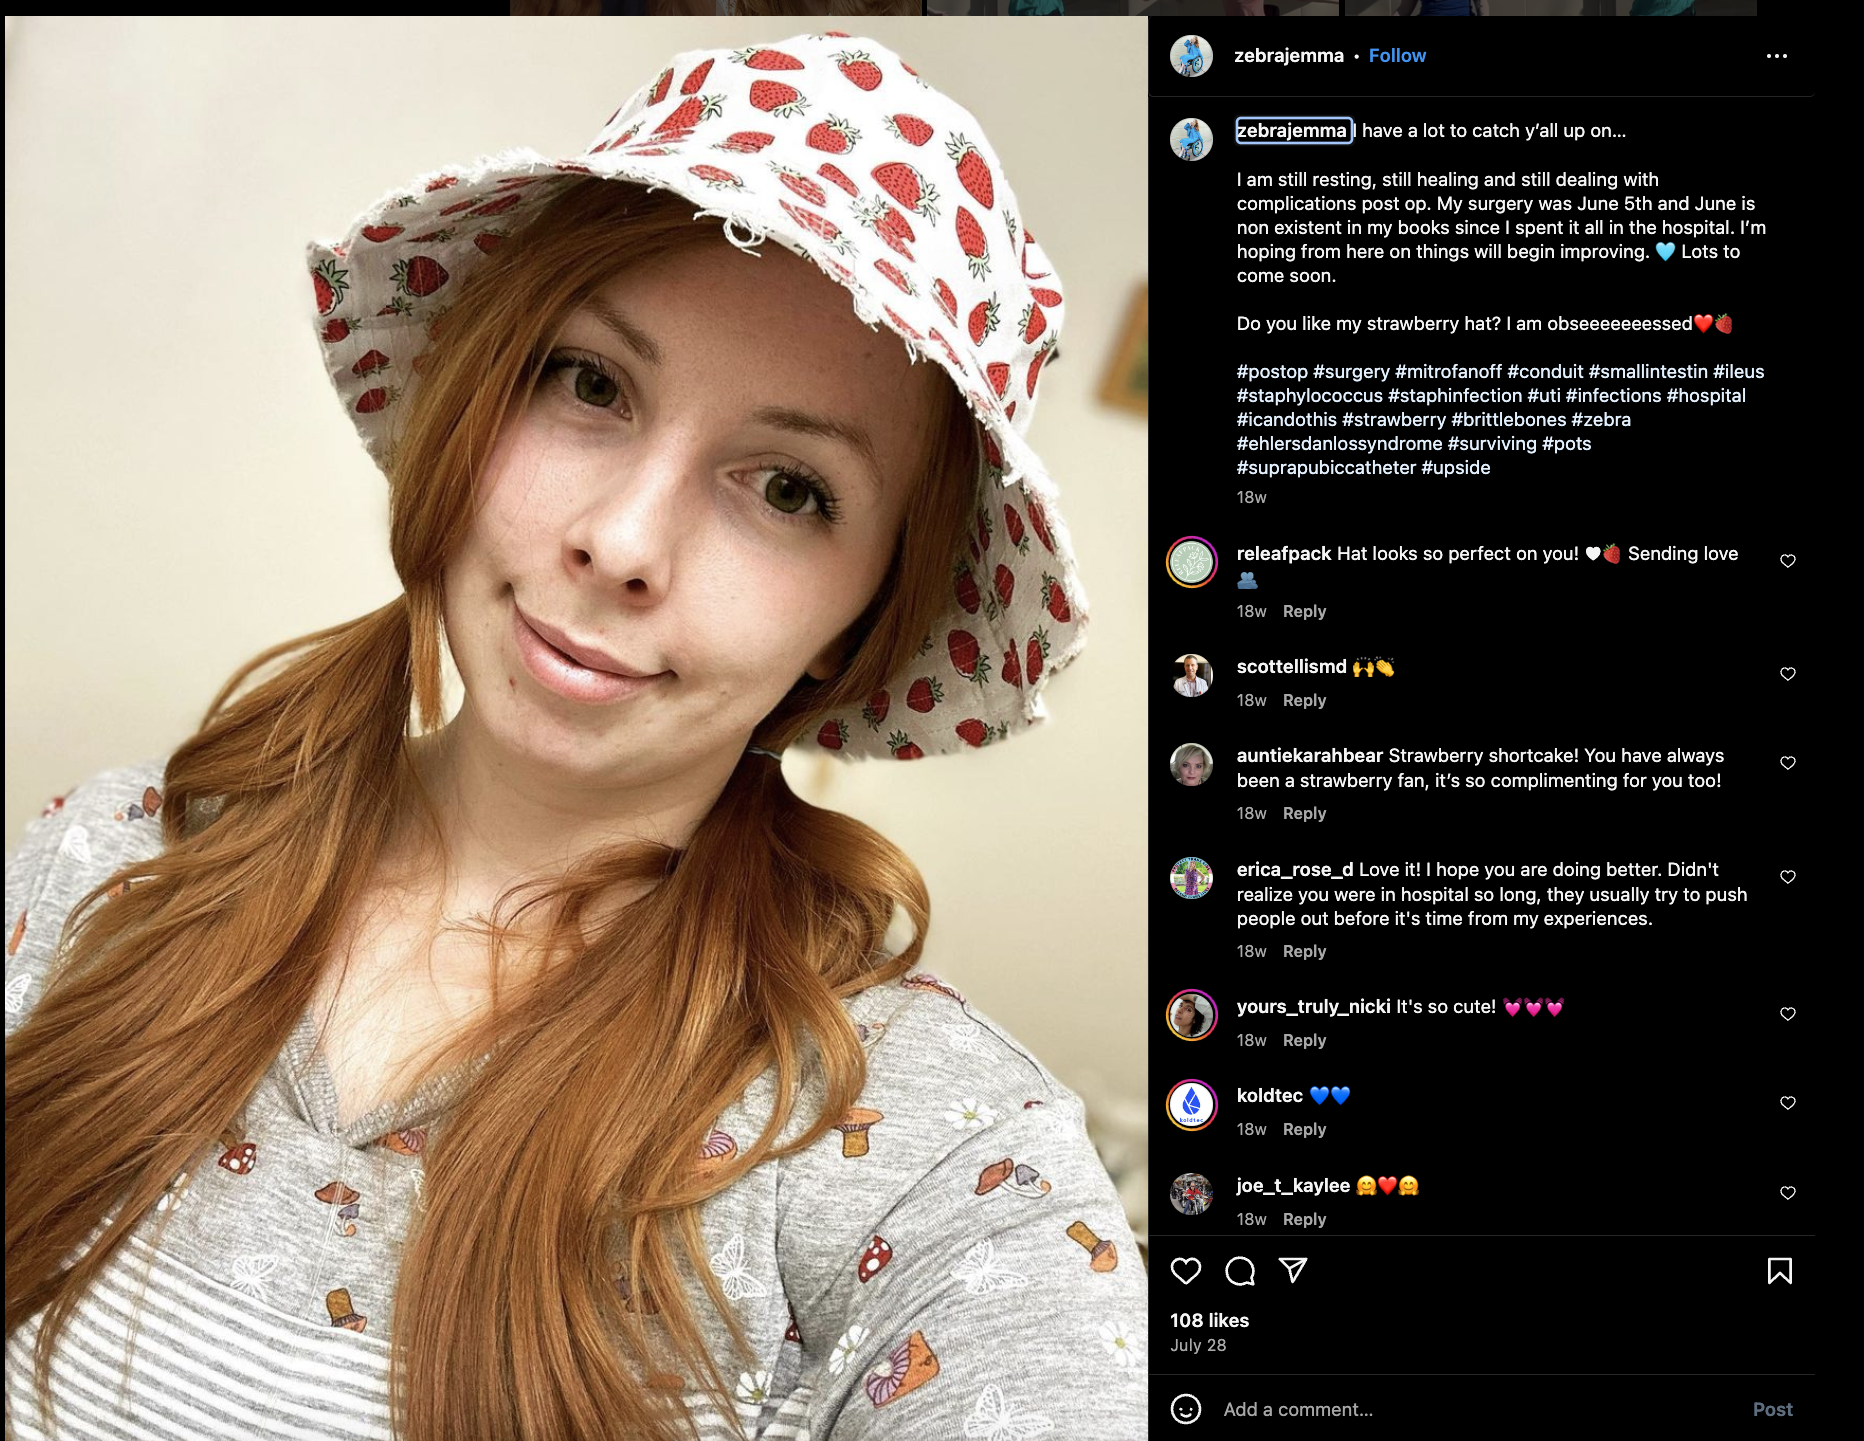The image size is (1864, 1441).
Task: Click the Add a comment field
Action: (1480, 1409)
